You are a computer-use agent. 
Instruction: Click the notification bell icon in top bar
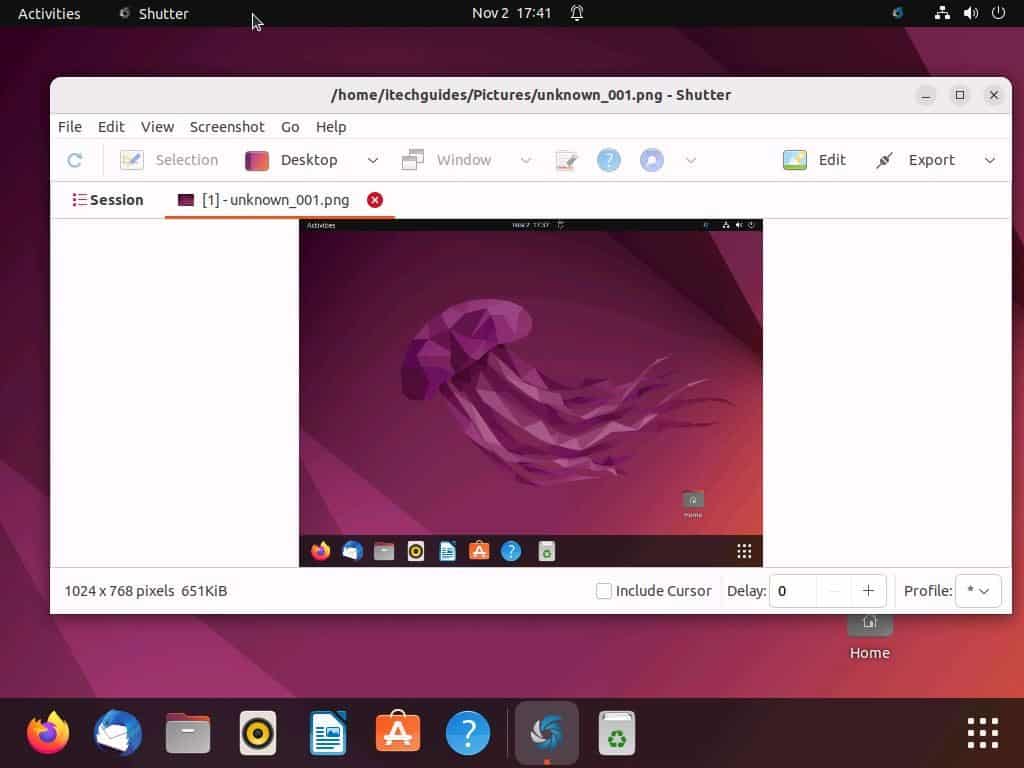tap(577, 13)
